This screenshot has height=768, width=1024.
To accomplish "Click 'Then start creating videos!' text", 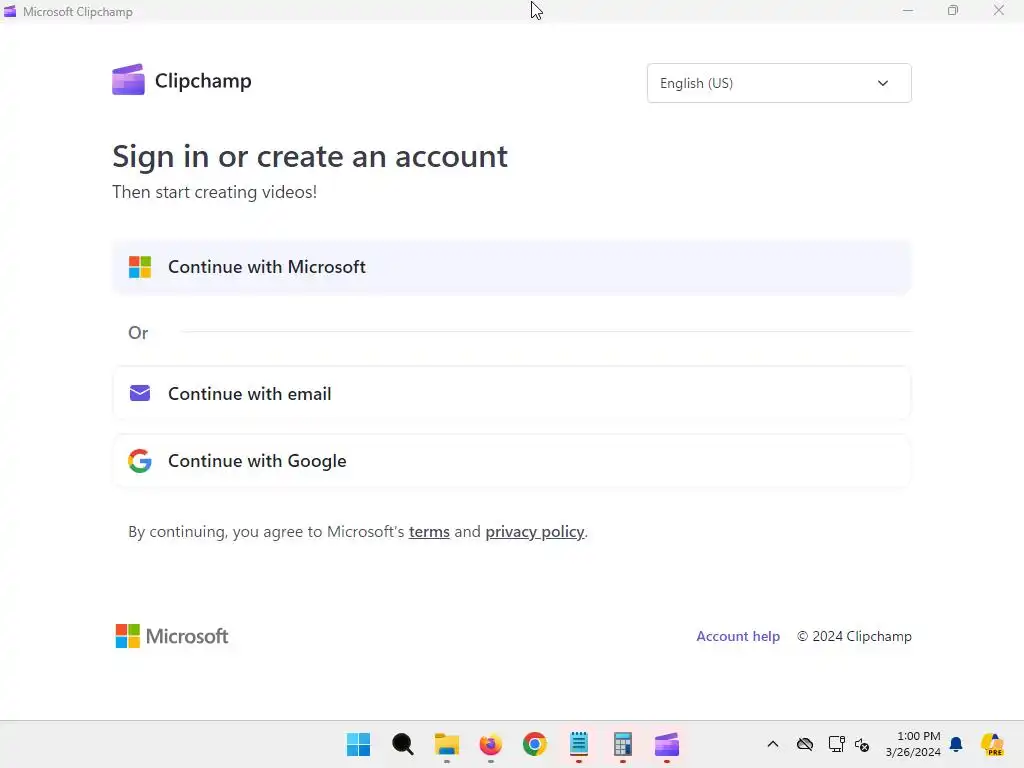I will (x=214, y=192).
